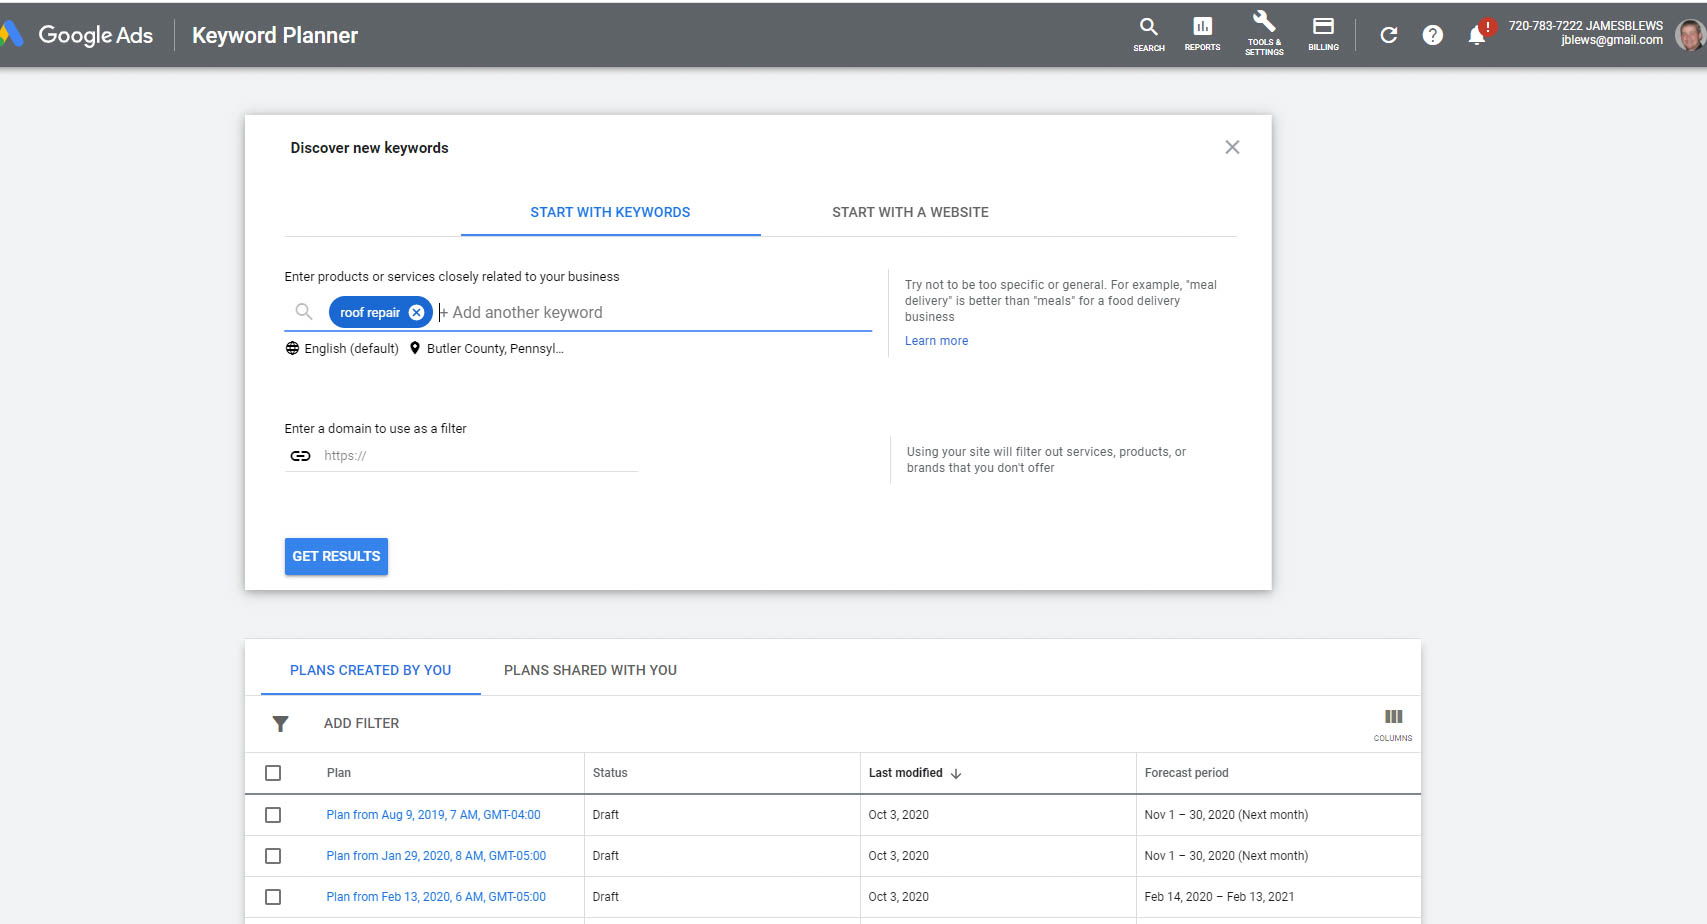
Task: Open the Help question mark icon
Action: (1432, 35)
